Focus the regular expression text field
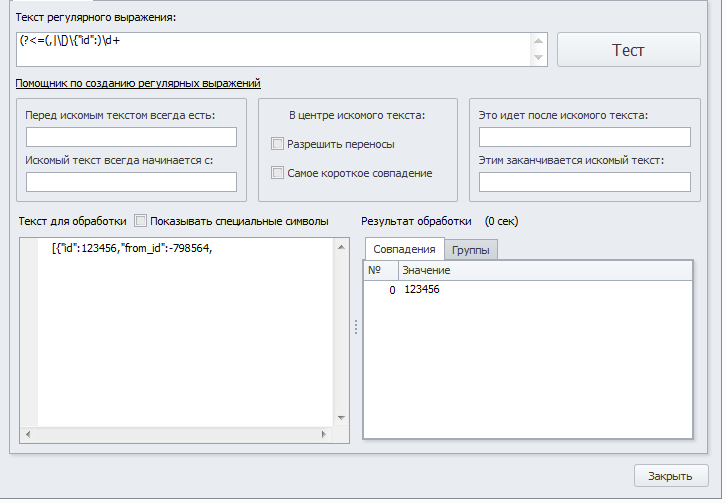Screen dimensions: 726x503 (x=273, y=50)
